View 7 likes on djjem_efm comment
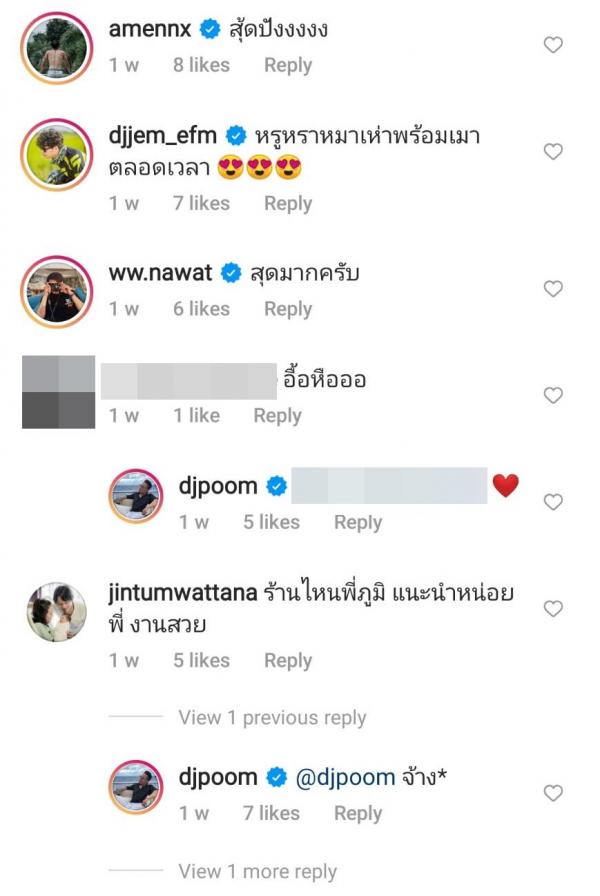This screenshot has width=600, height=896. [x=201, y=203]
